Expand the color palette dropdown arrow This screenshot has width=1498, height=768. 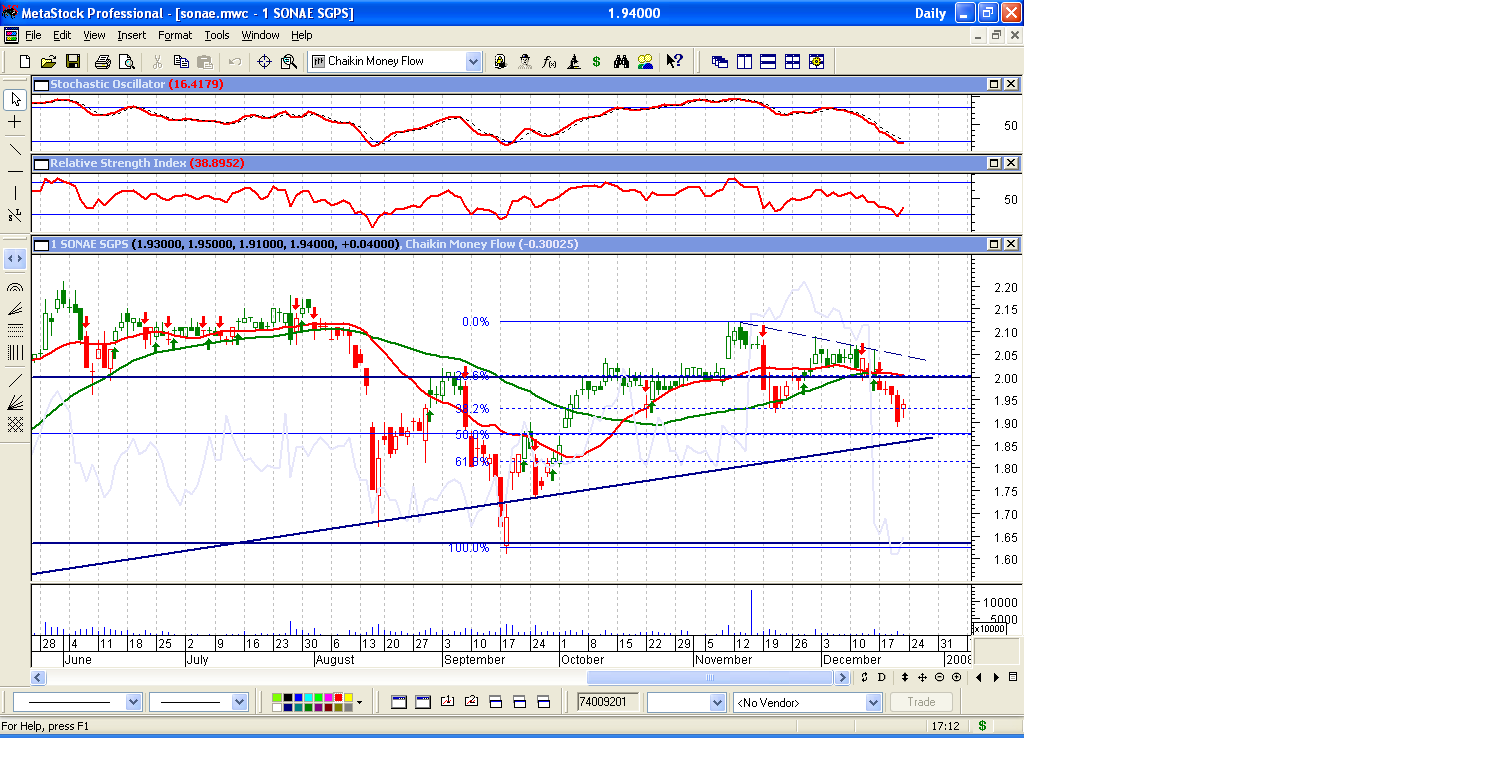click(x=359, y=702)
